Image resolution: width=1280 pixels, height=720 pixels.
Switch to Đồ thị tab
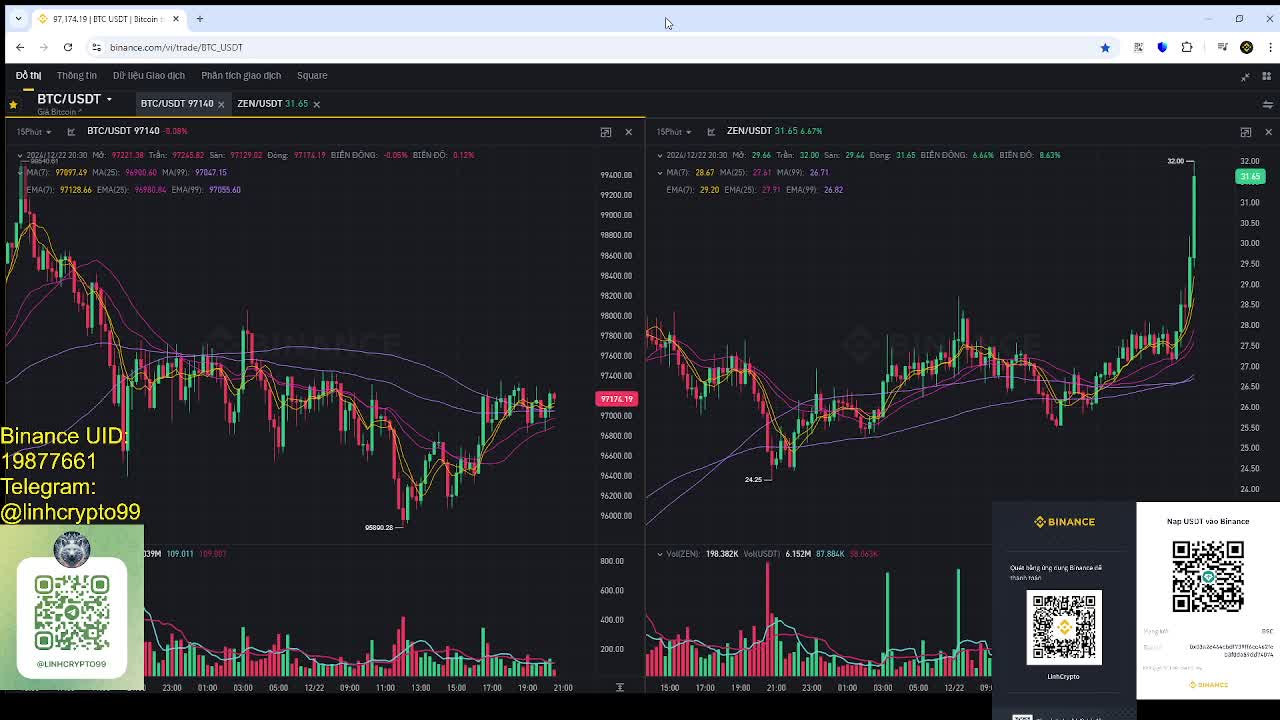(x=28, y=75)
